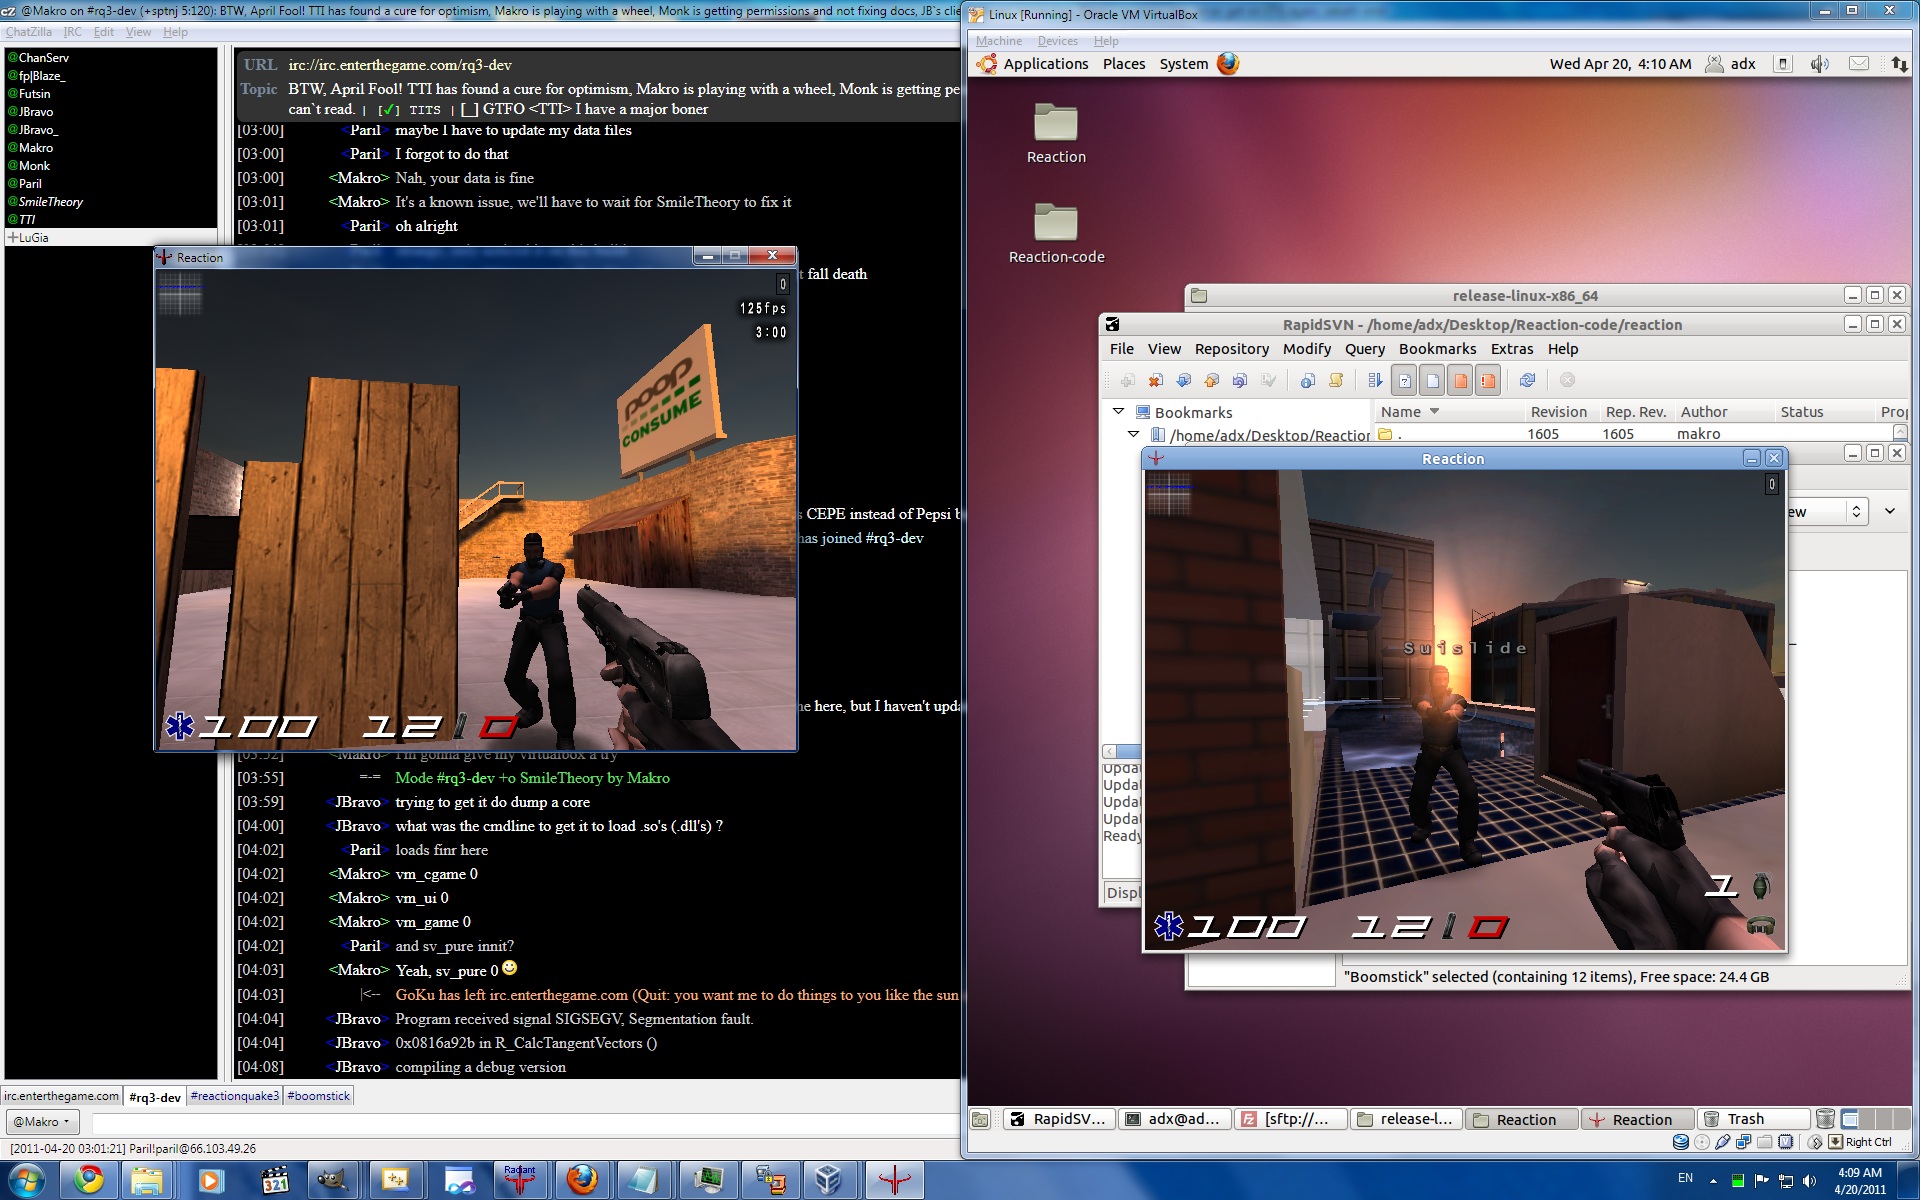1920x1200 pixels.
Task: Toggle the show modified files button
Action: pos(1460,380)
